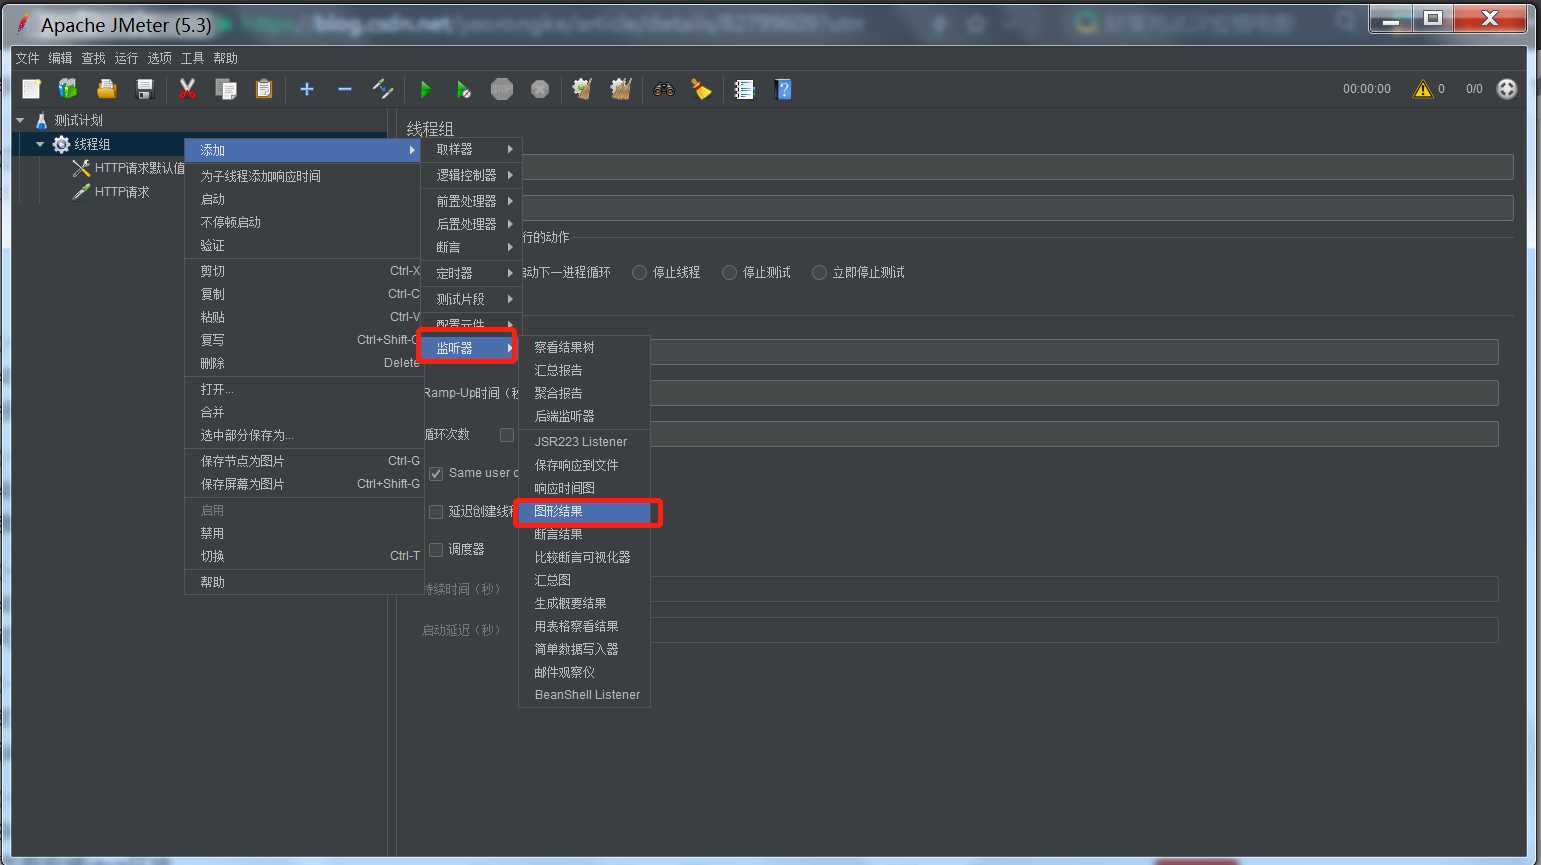
Task: Click the yellow warning log icon
Action: point(1422,89)
